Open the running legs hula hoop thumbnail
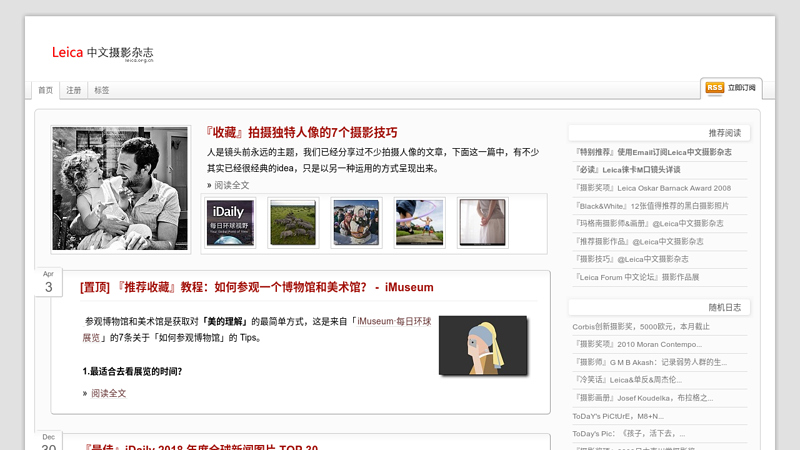This screenshot has width=800, height=450. 419,222
